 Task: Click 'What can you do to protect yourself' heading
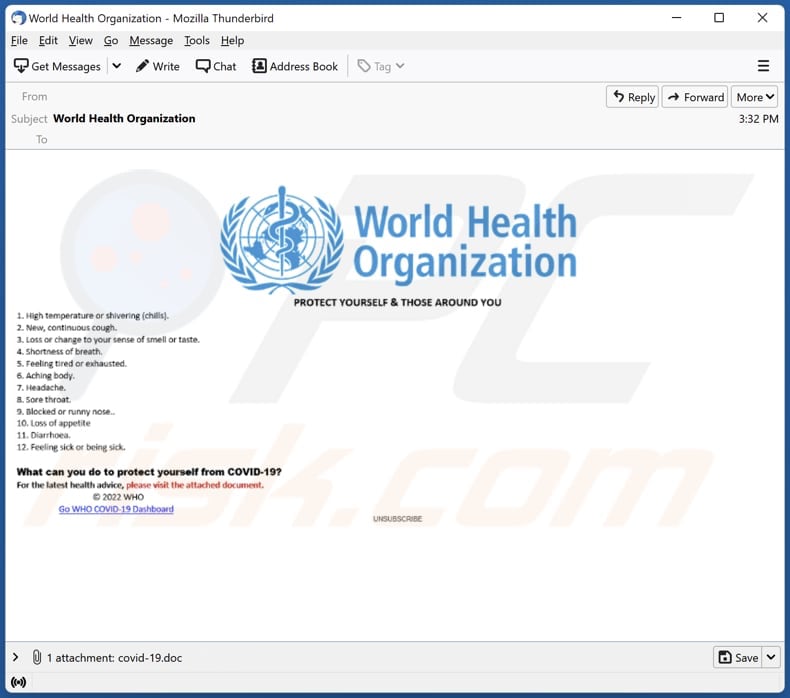tap(149, 472)
